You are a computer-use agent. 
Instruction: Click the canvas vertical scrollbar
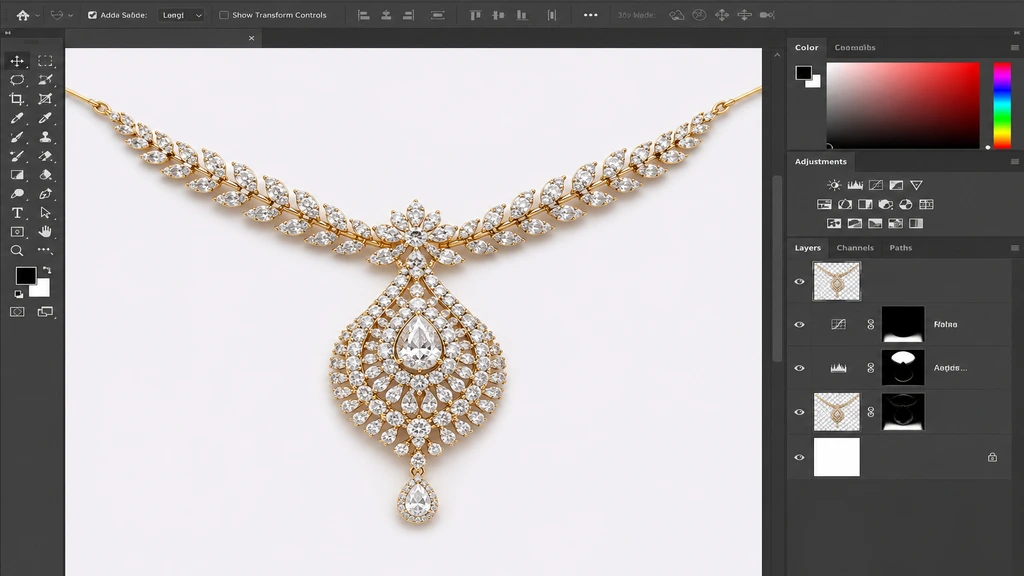click(x=777, y=268)
